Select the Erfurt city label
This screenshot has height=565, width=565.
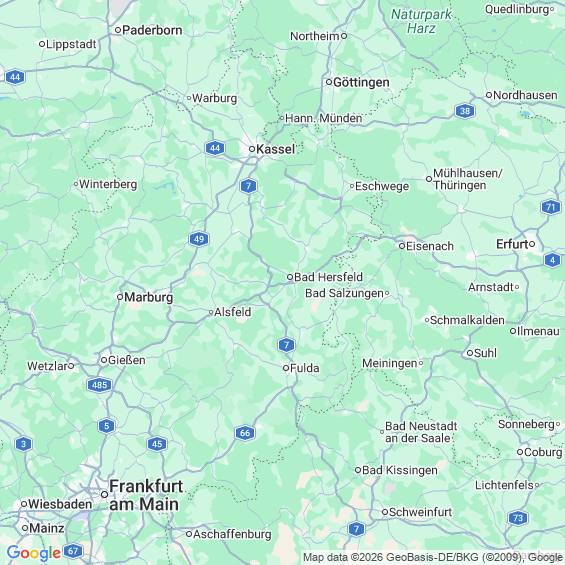click(x=512, y=244)
